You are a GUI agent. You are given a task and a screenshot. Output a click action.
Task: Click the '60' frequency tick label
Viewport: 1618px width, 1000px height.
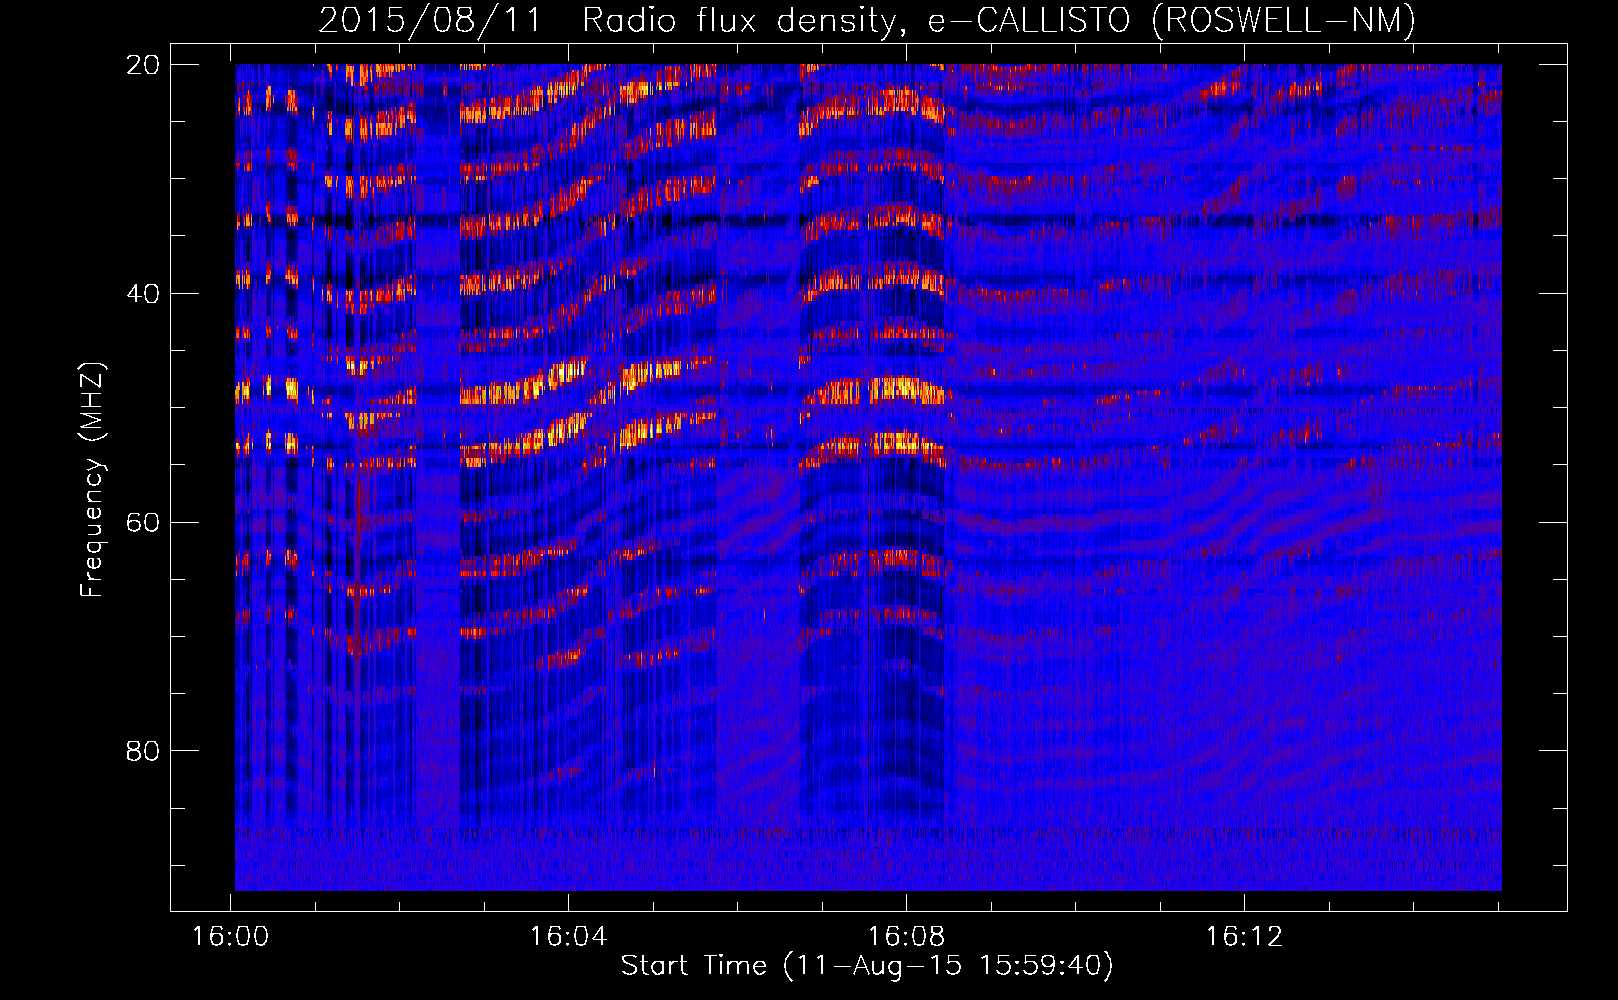click(143, 523)
